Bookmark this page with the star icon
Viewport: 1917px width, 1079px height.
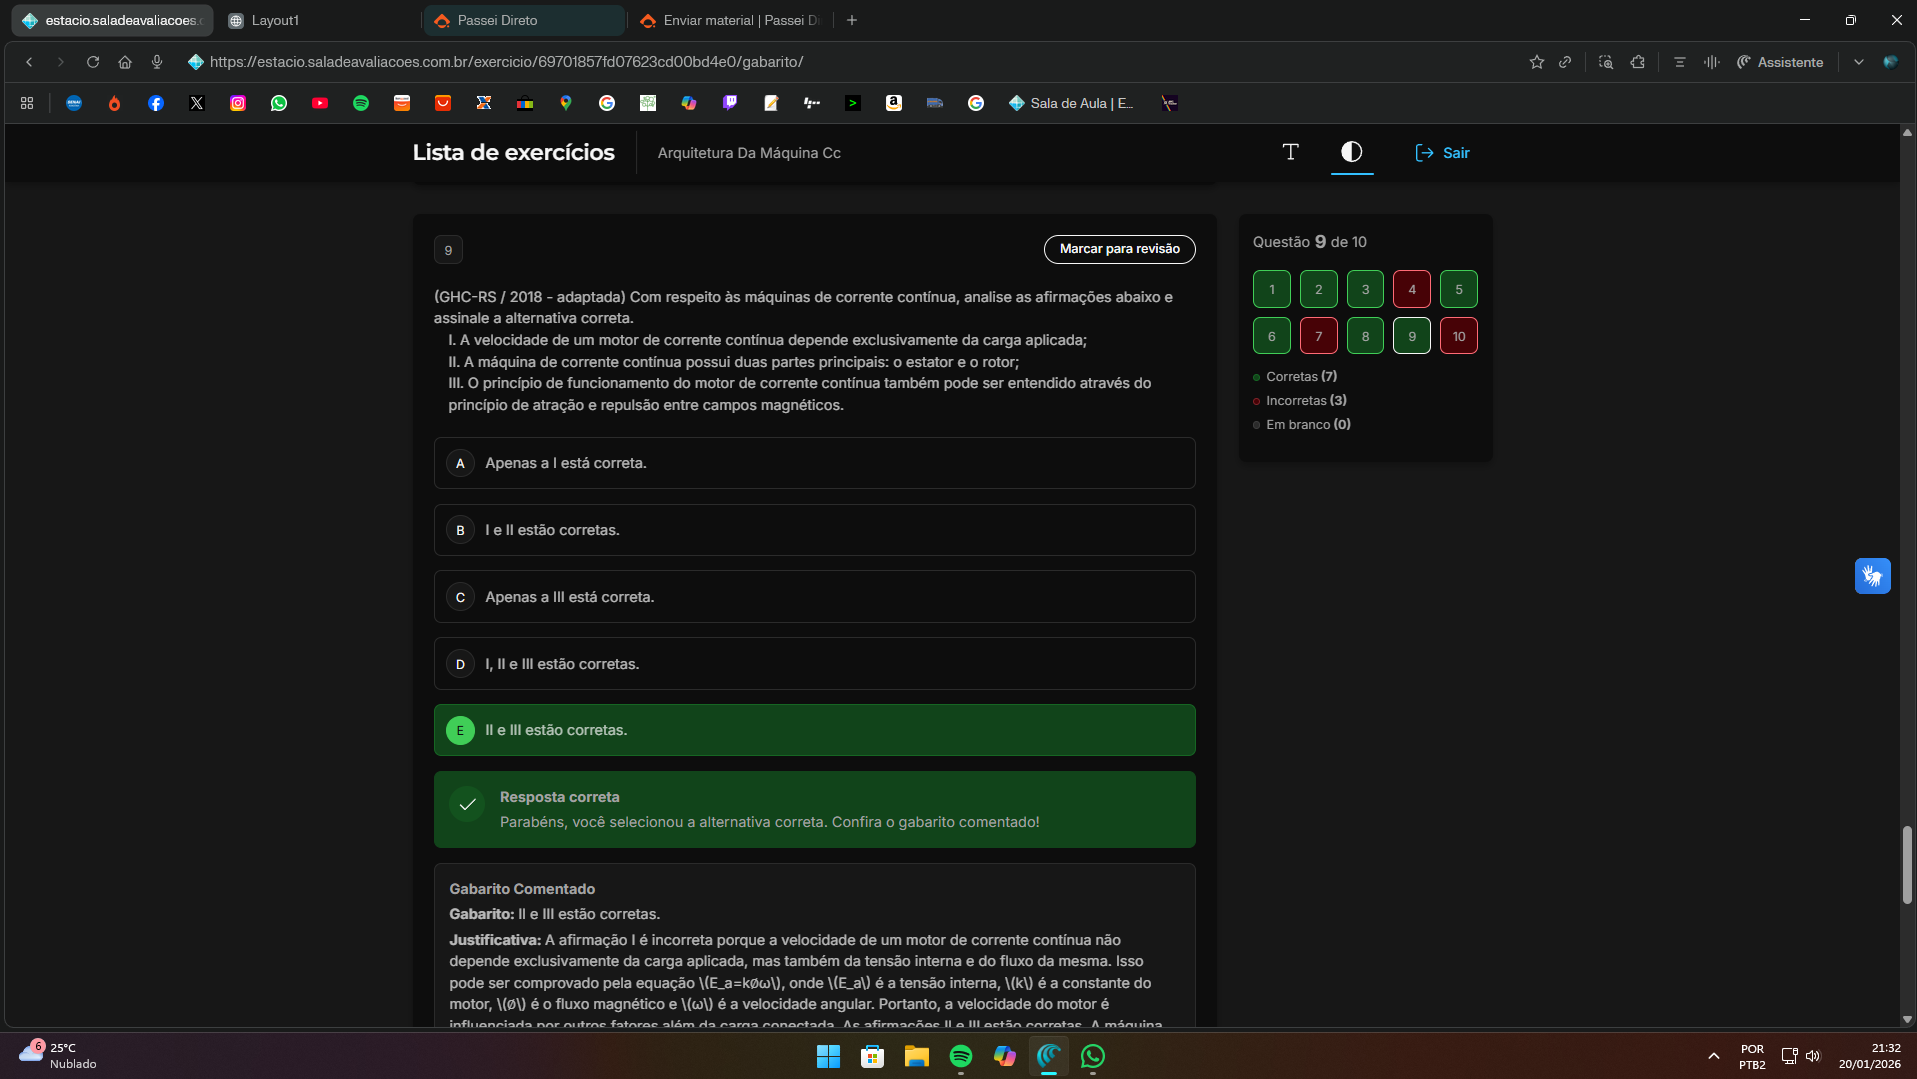(x=1536, y=62)
